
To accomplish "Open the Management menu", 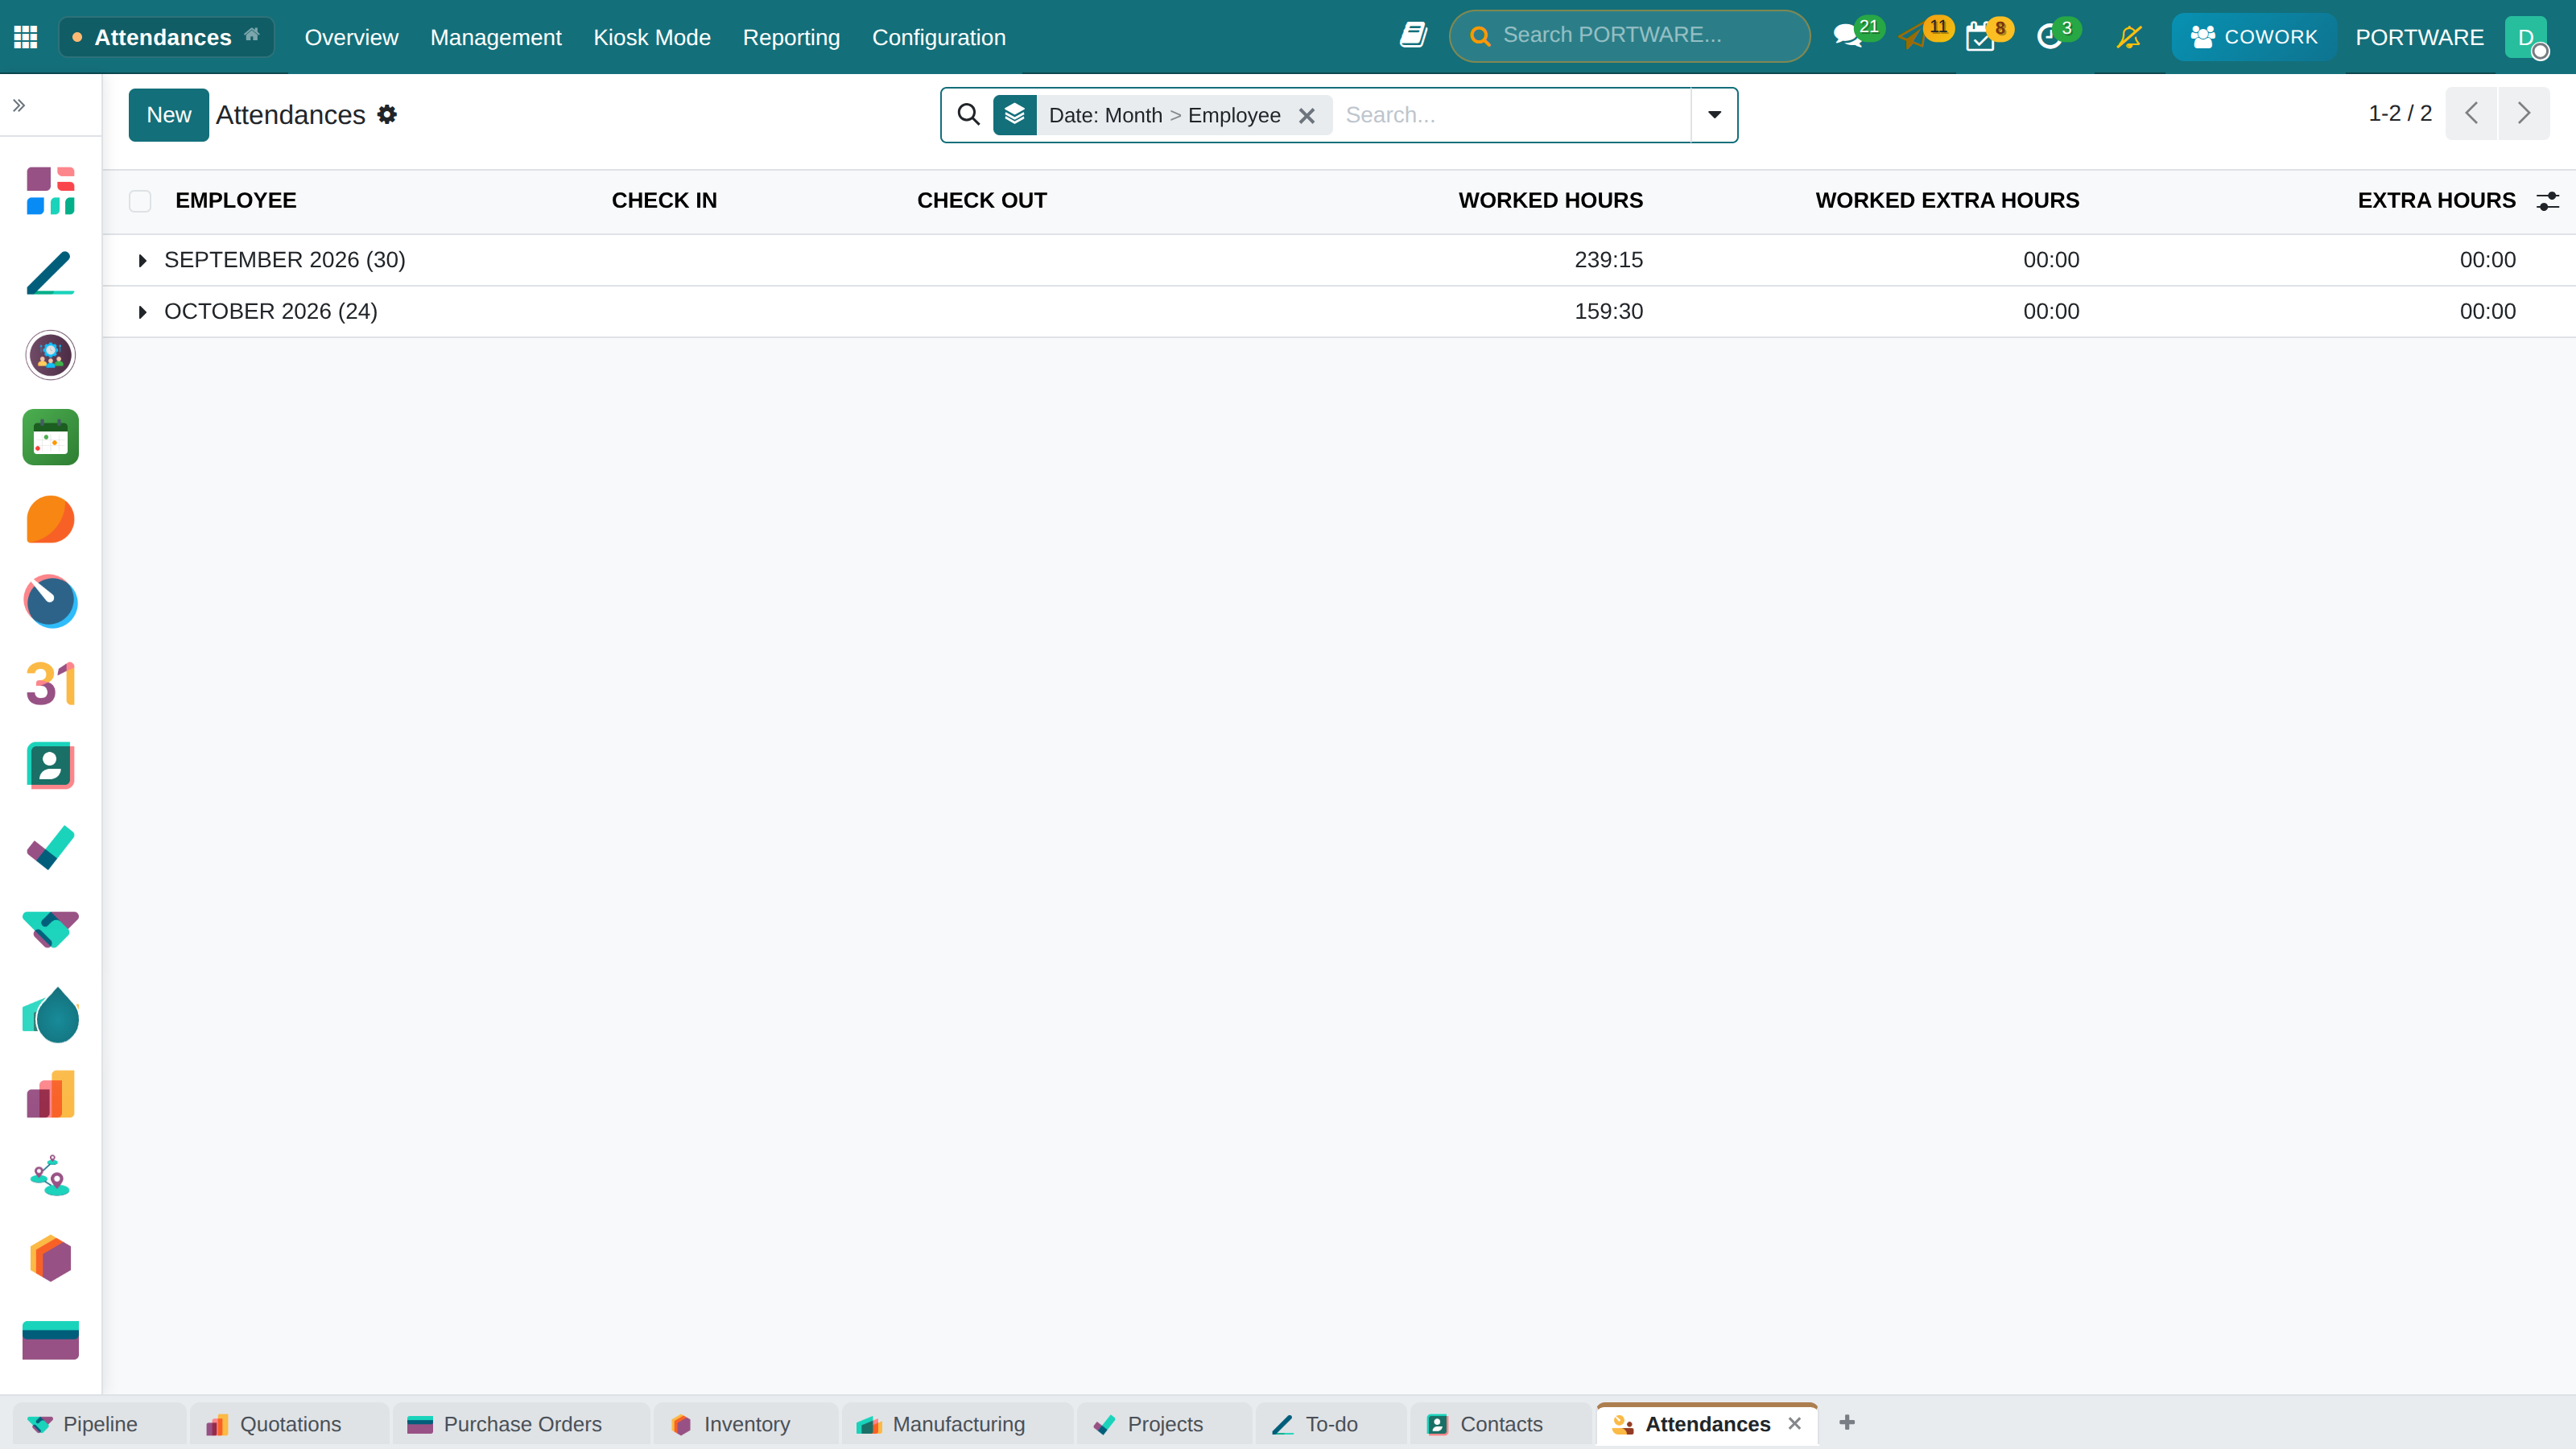I will tap(496, 37).
